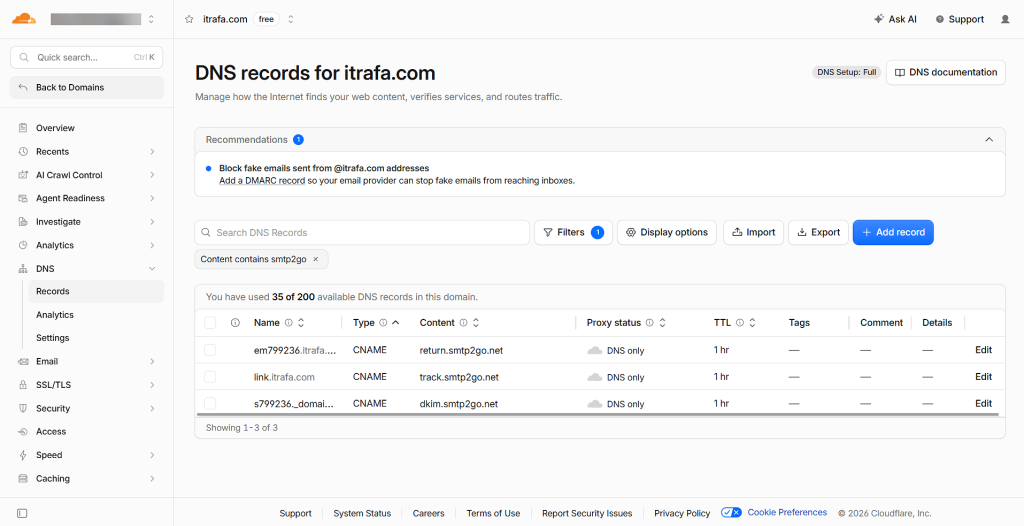Open the account switcher dropdown
The width and height of the screenshot is (1024, 526).
[x=152, y=20]
